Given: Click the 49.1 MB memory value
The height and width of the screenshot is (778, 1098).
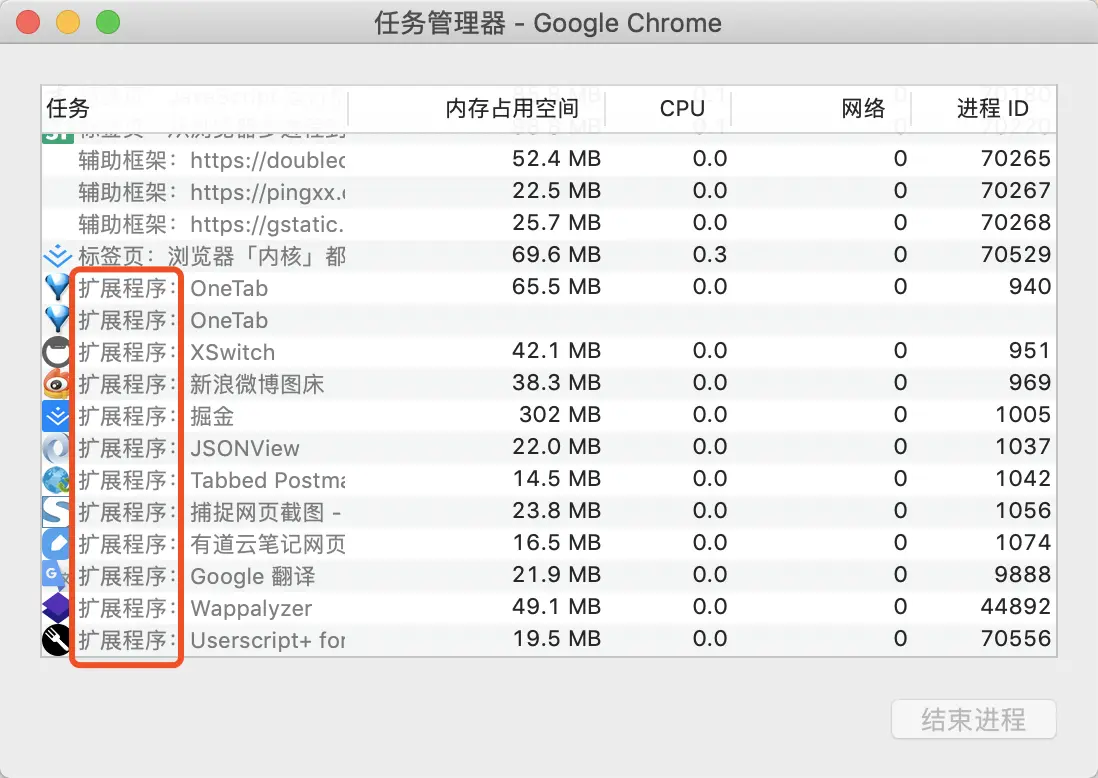Looking at the screenshot, I should pyautogui.click(x=557, y=606).
